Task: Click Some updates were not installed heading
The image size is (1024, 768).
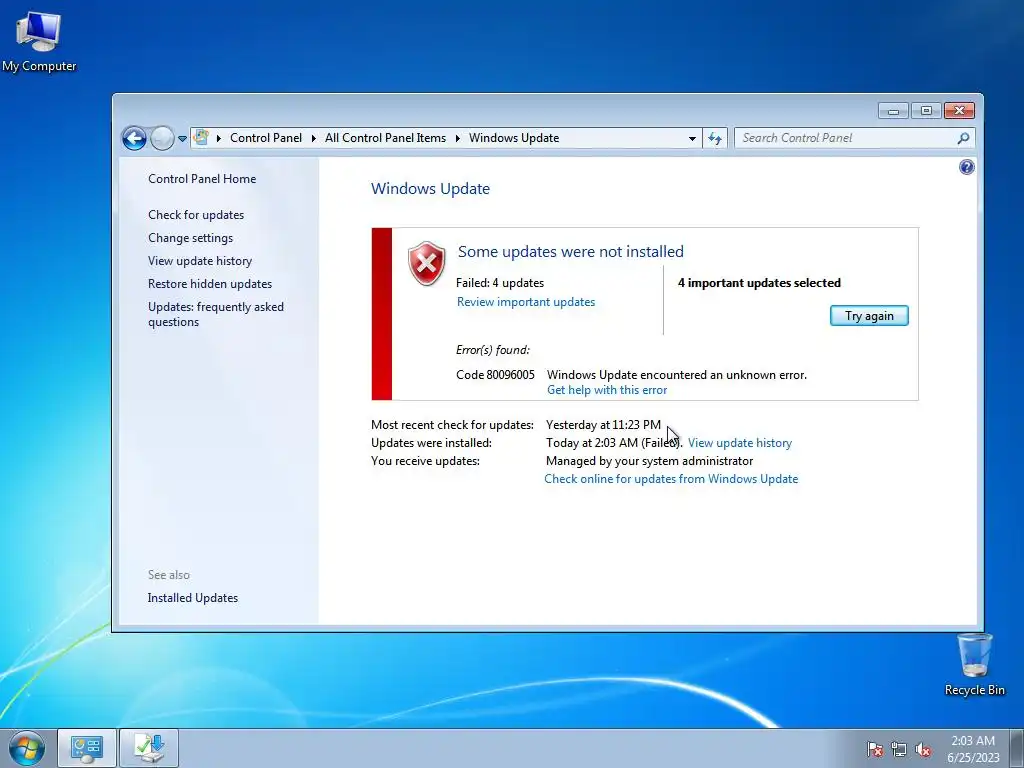Action: click(571, 251)
